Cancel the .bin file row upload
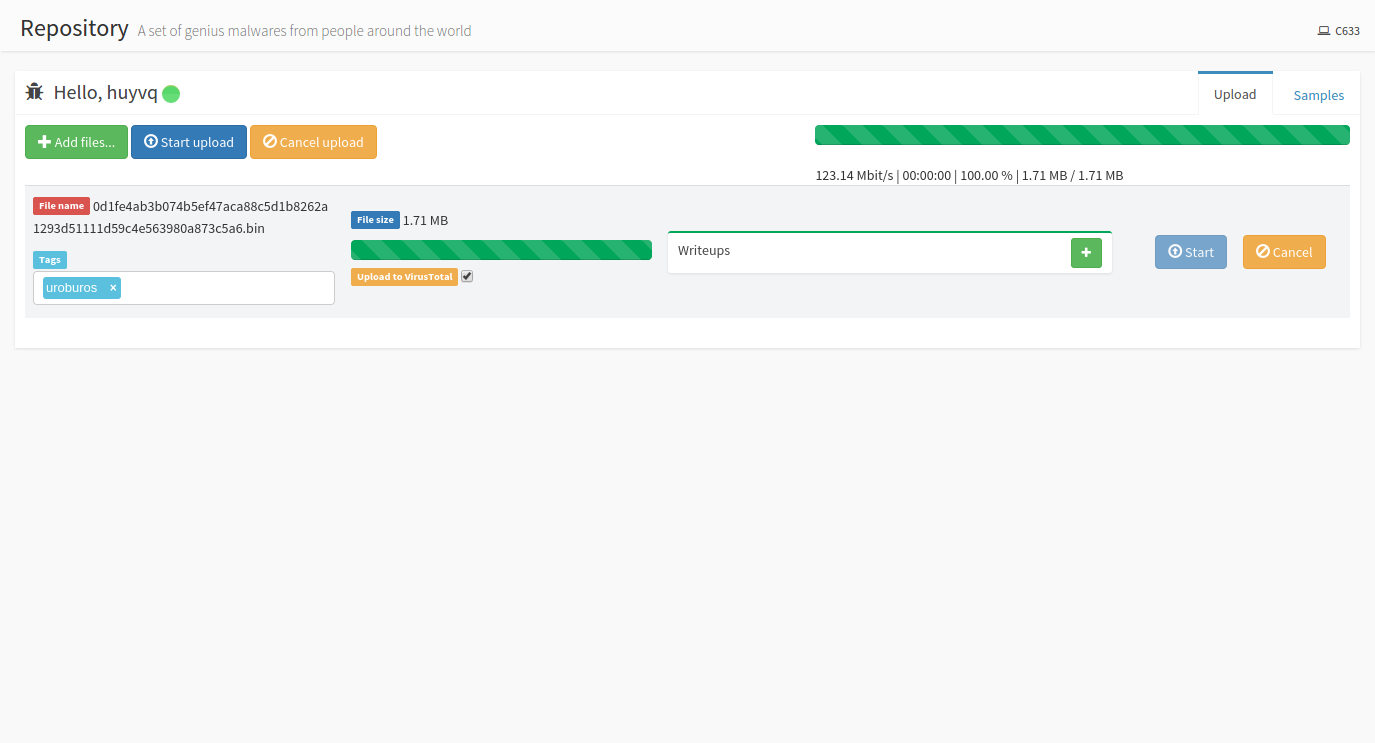 1284,252
